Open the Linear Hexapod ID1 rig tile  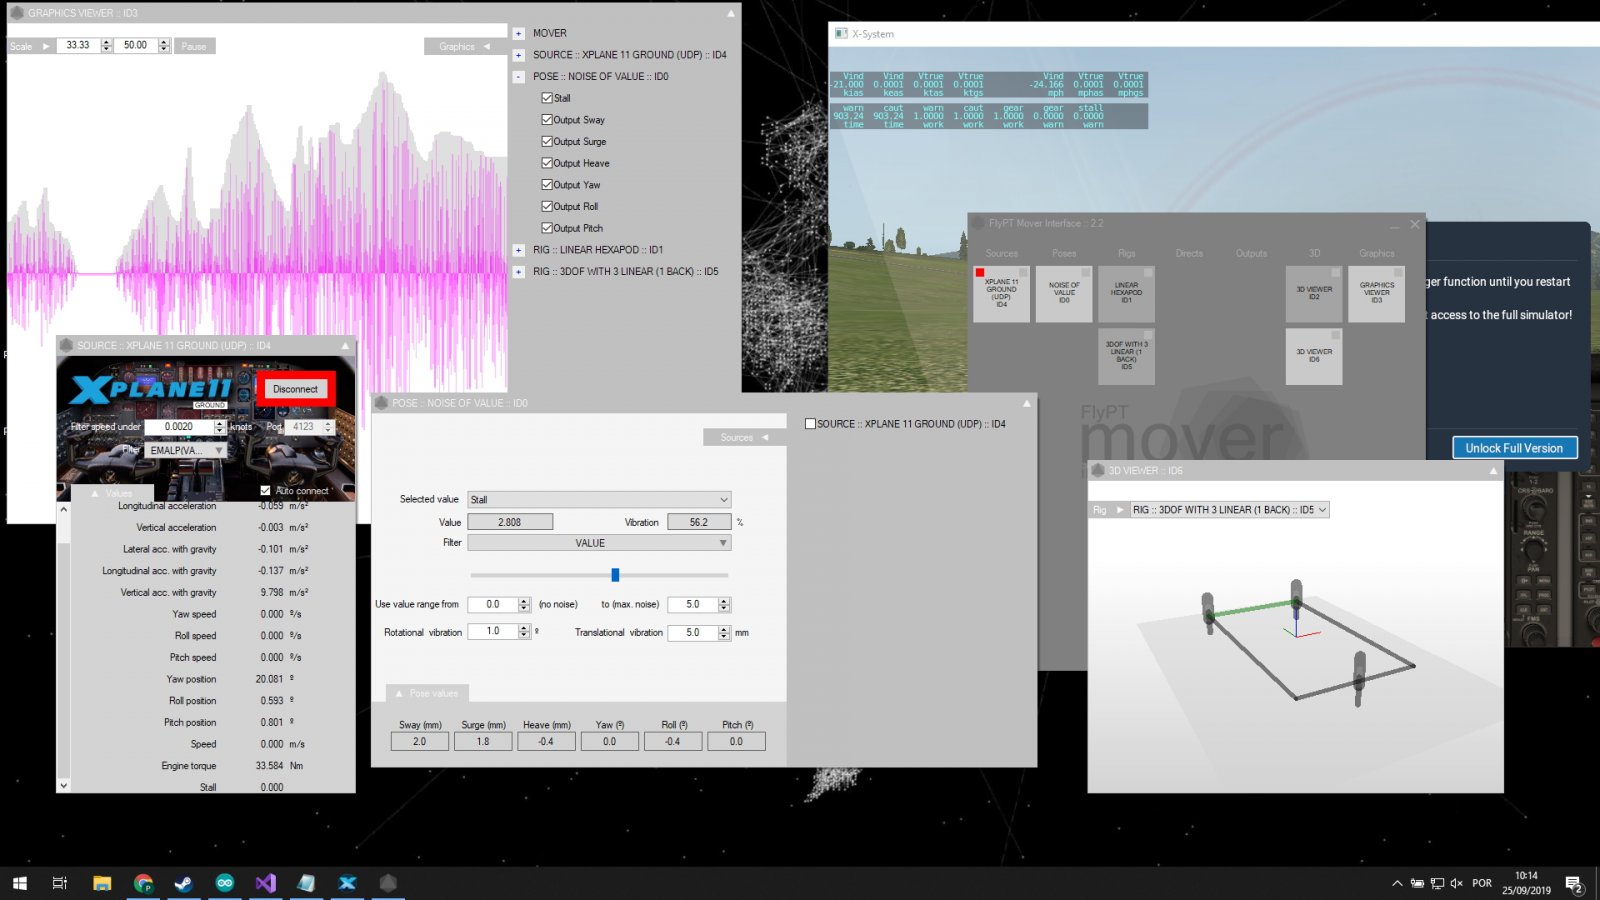tap(1126, 293)
